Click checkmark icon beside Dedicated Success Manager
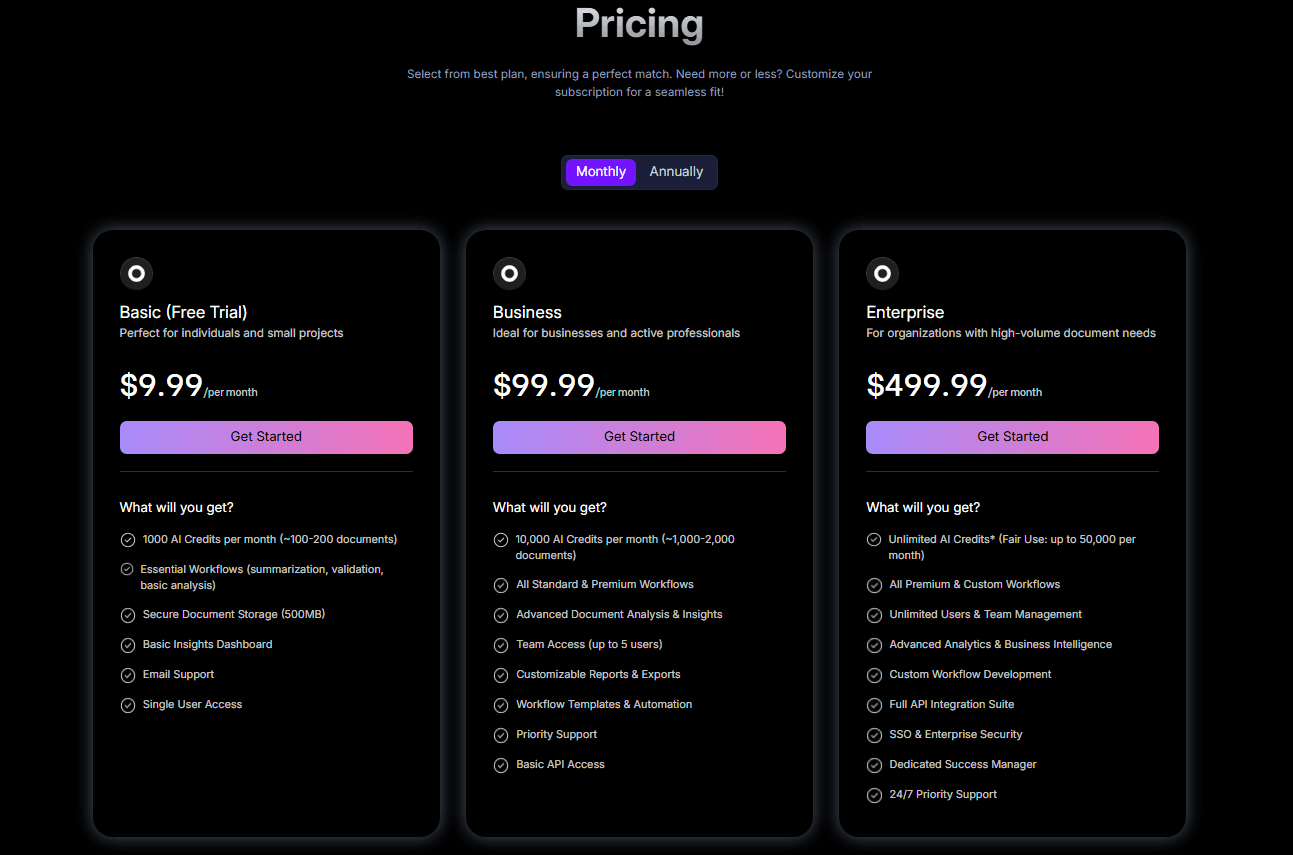Screen dimensions: 1293x855 [874, 765]
